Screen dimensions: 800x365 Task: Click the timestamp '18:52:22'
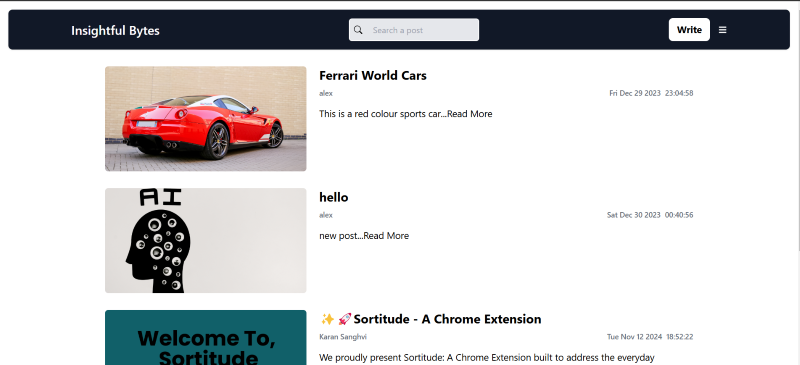(680, 337)
